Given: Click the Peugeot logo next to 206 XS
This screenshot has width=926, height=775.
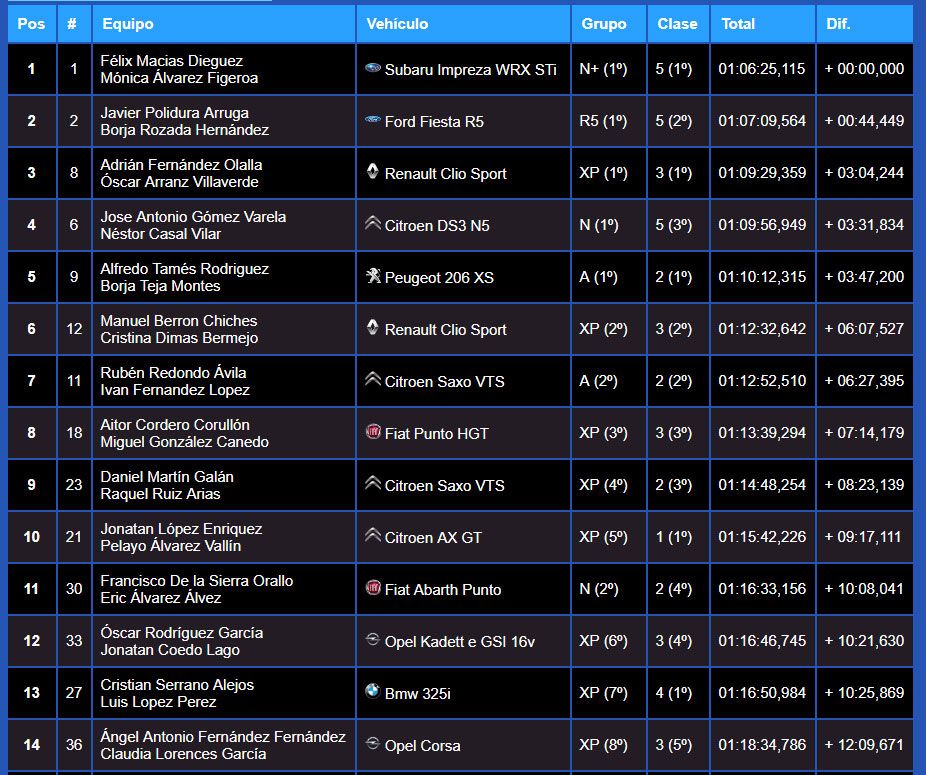Looking at the screenshot, I should (373, 276).
